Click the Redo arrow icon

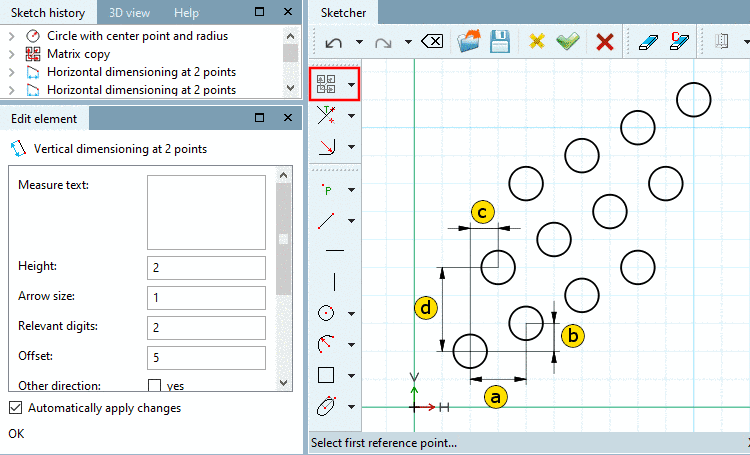click(383, 43)
